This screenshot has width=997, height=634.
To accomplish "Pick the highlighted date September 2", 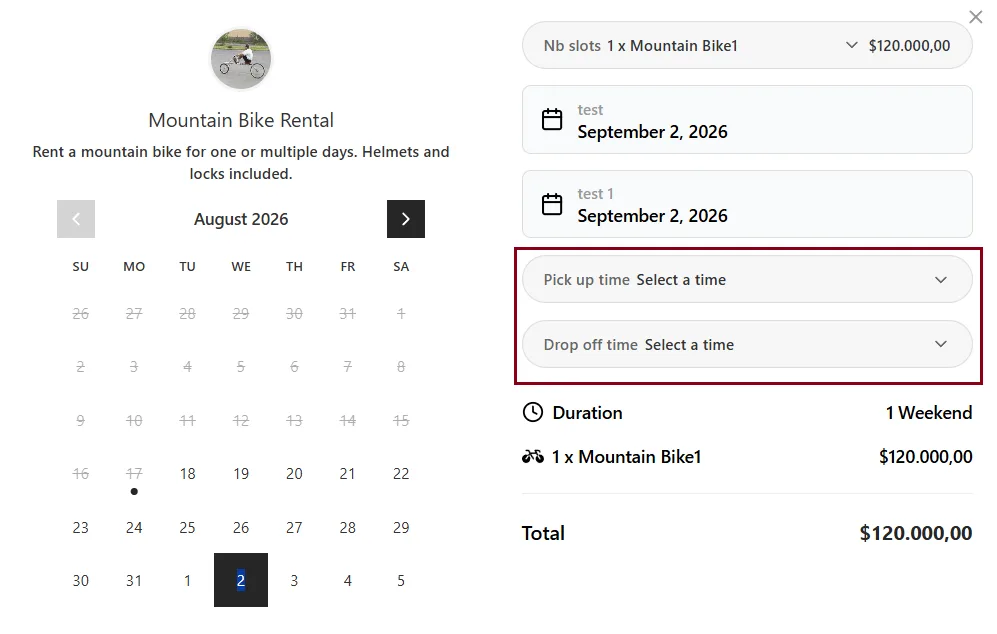I will 241,581.
